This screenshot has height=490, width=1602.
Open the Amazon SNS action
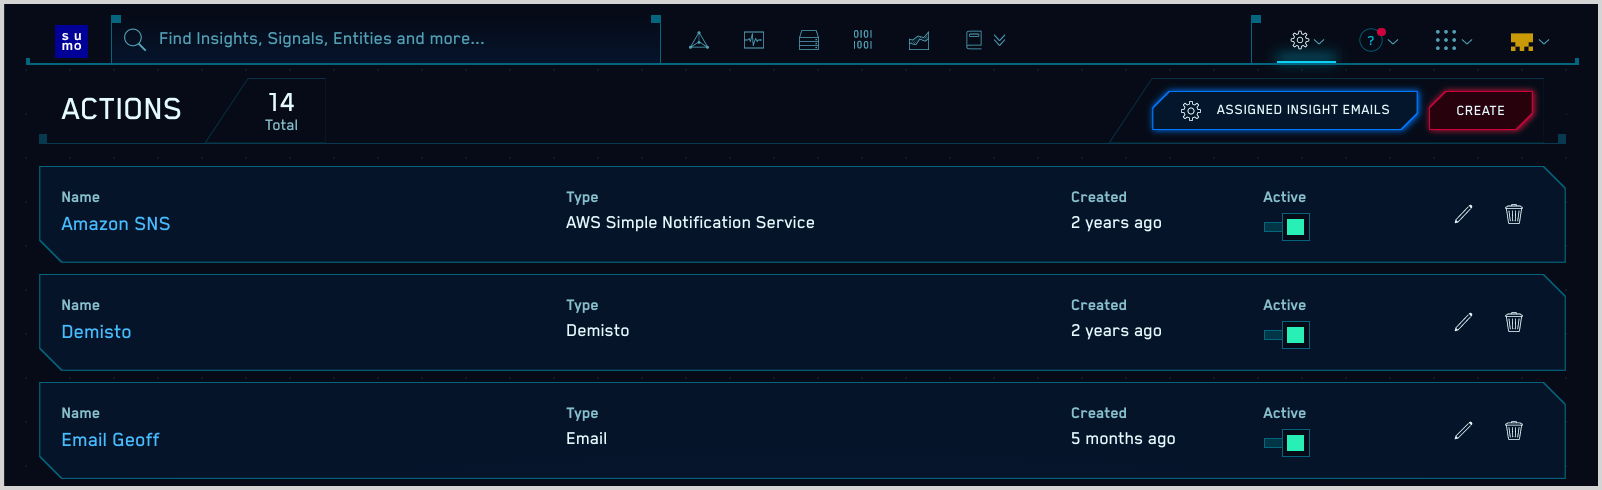click(x=116, y=224)
